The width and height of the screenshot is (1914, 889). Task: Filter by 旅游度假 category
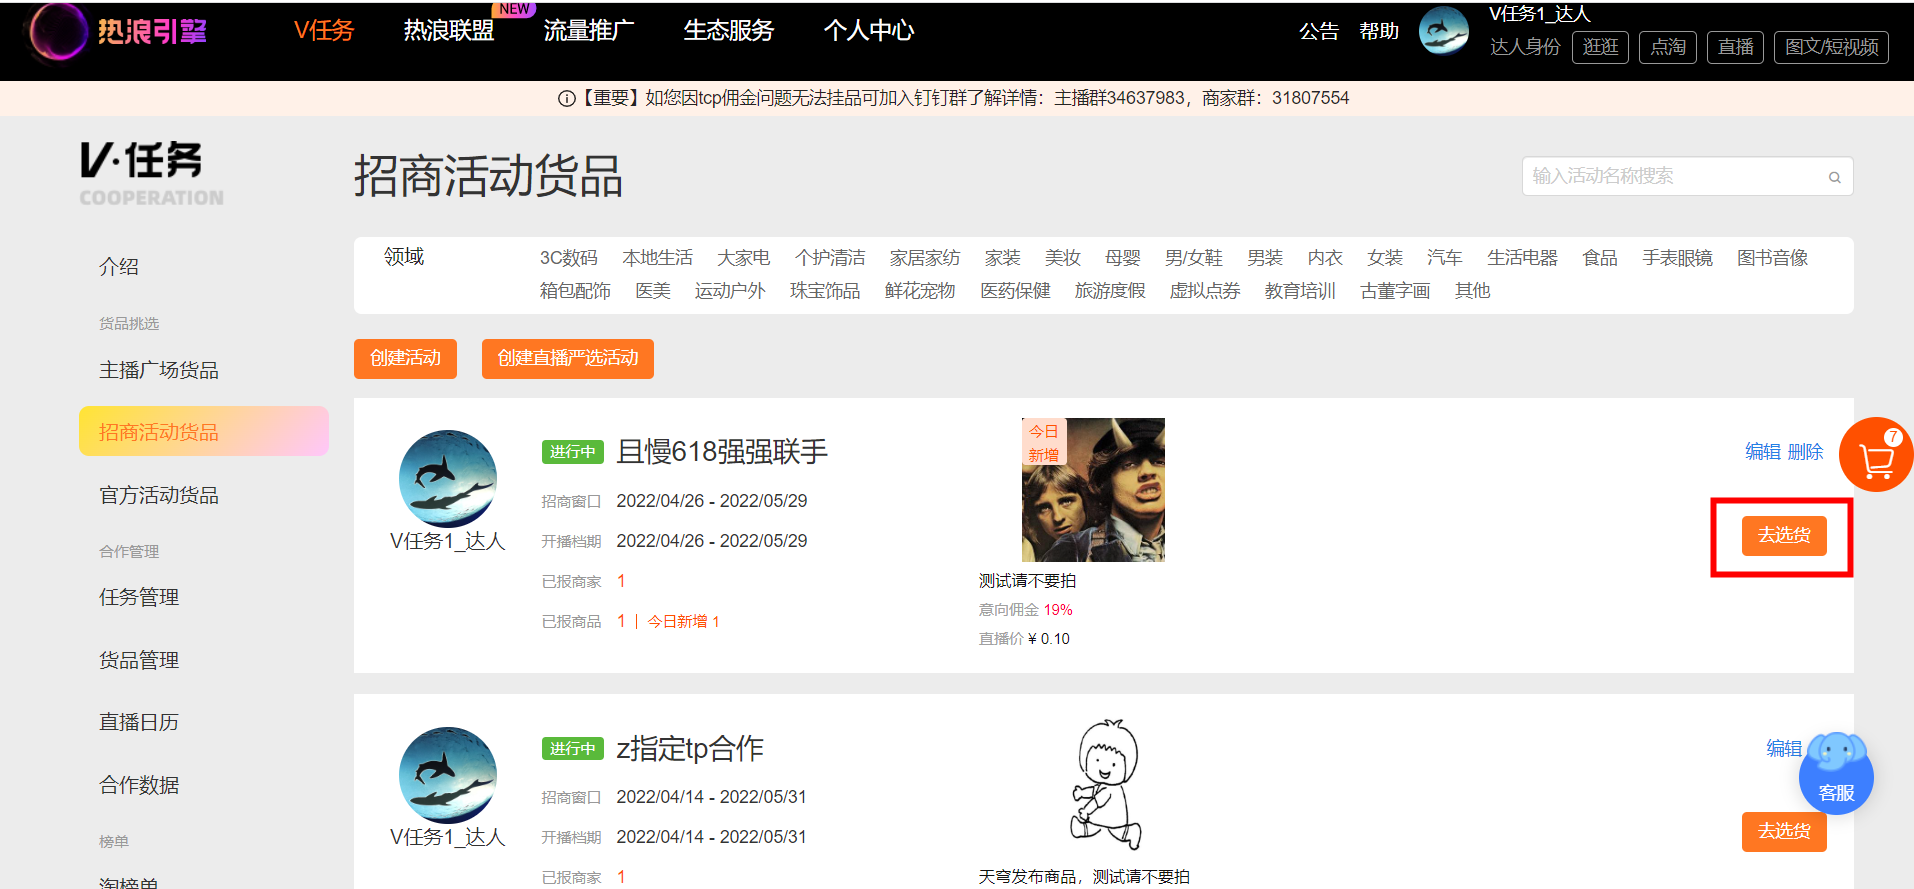tap(1110, 291)
